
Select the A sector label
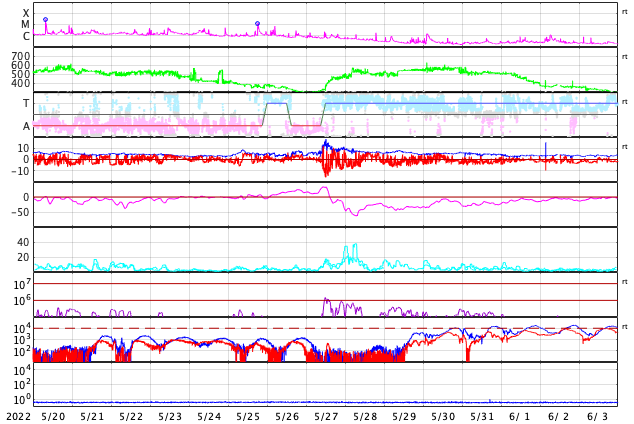point(26,127)
